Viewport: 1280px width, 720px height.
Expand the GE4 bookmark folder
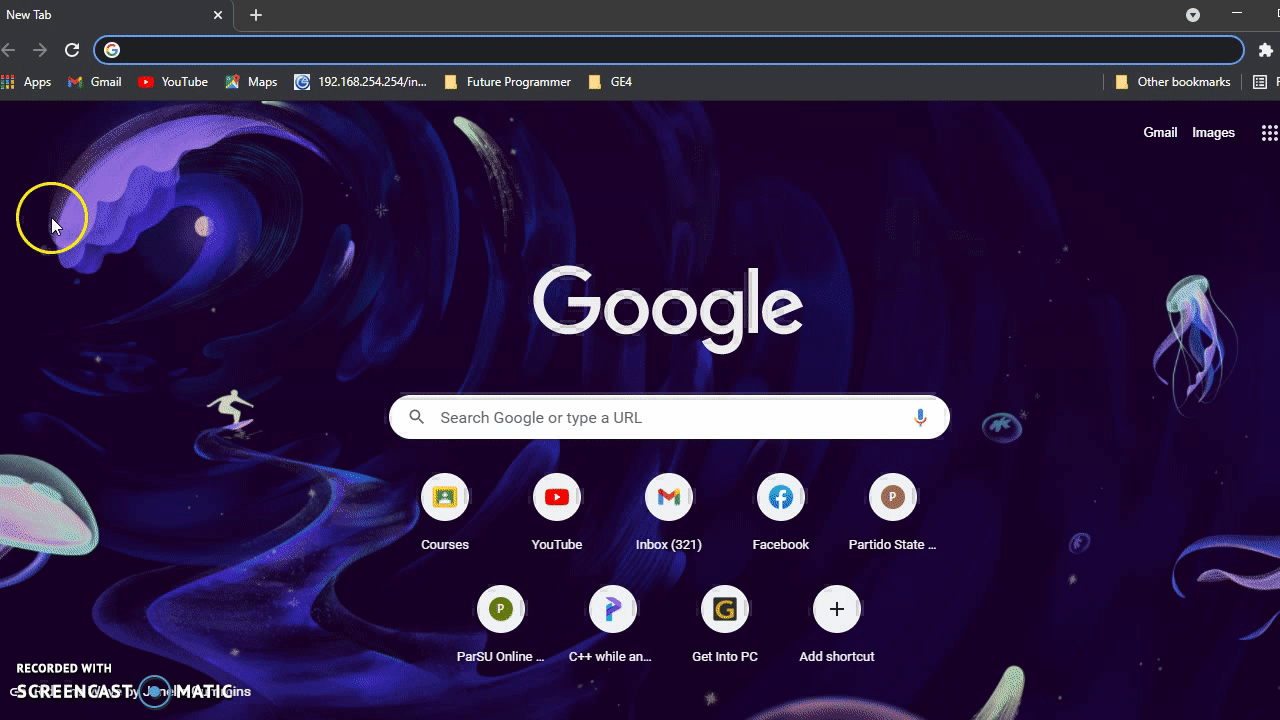[x=611, y=82]
